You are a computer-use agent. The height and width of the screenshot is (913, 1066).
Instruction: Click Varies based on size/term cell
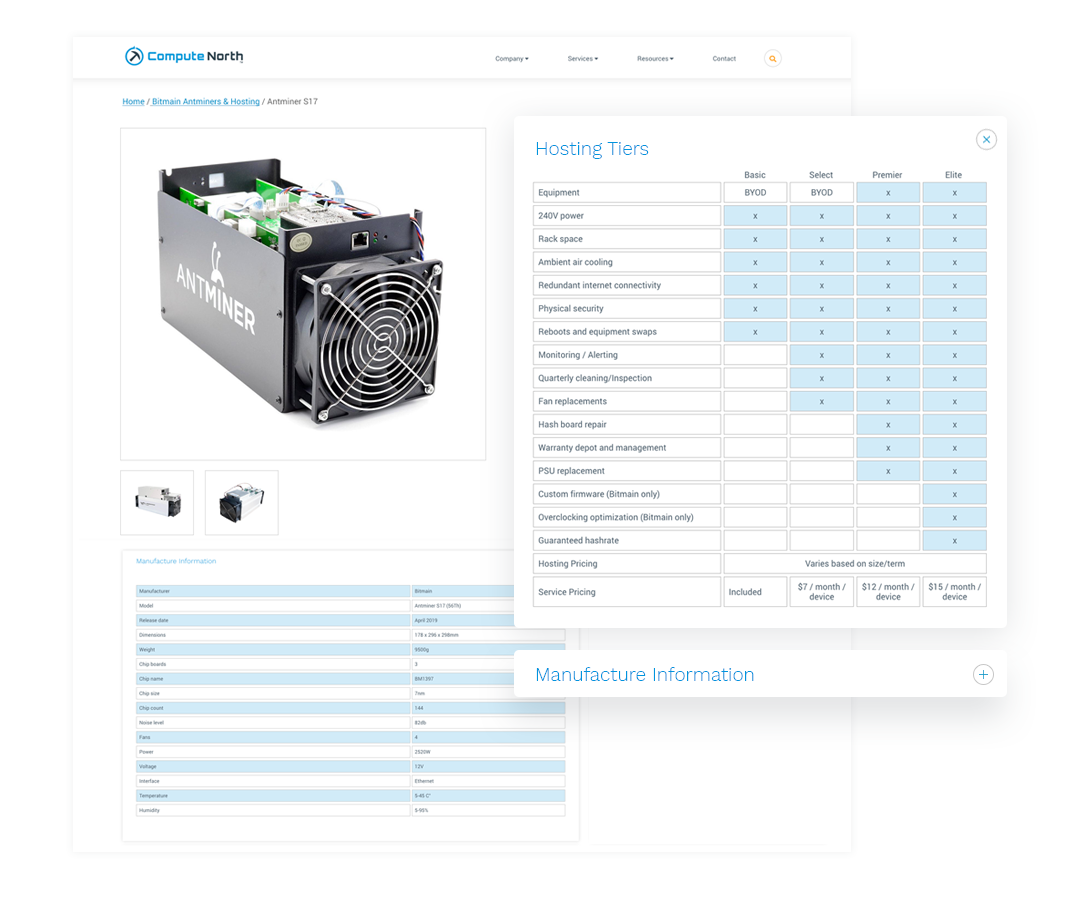(855, 563)
